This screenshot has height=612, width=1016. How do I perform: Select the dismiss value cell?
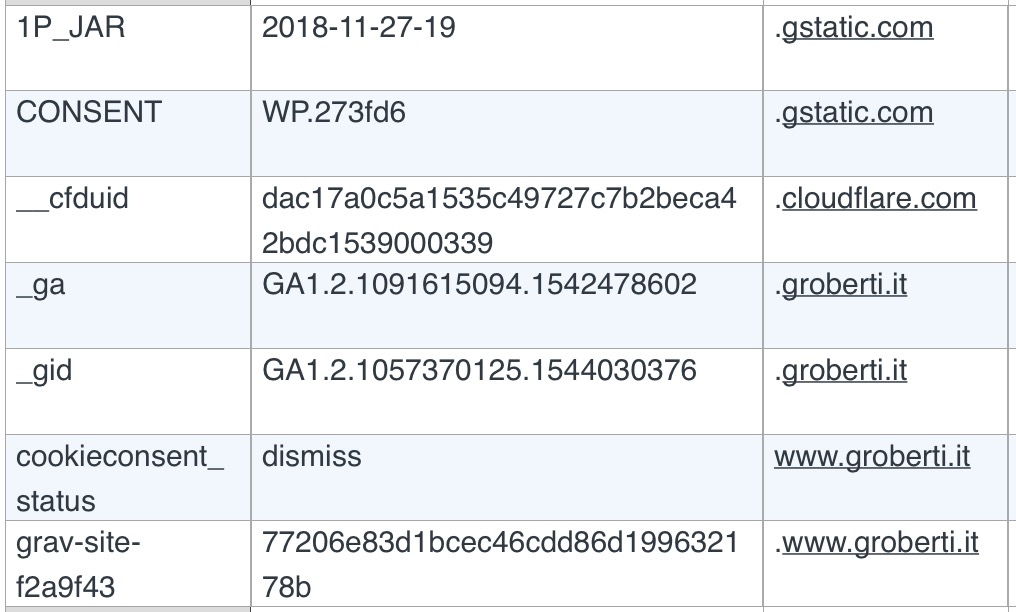coord(507,477)
